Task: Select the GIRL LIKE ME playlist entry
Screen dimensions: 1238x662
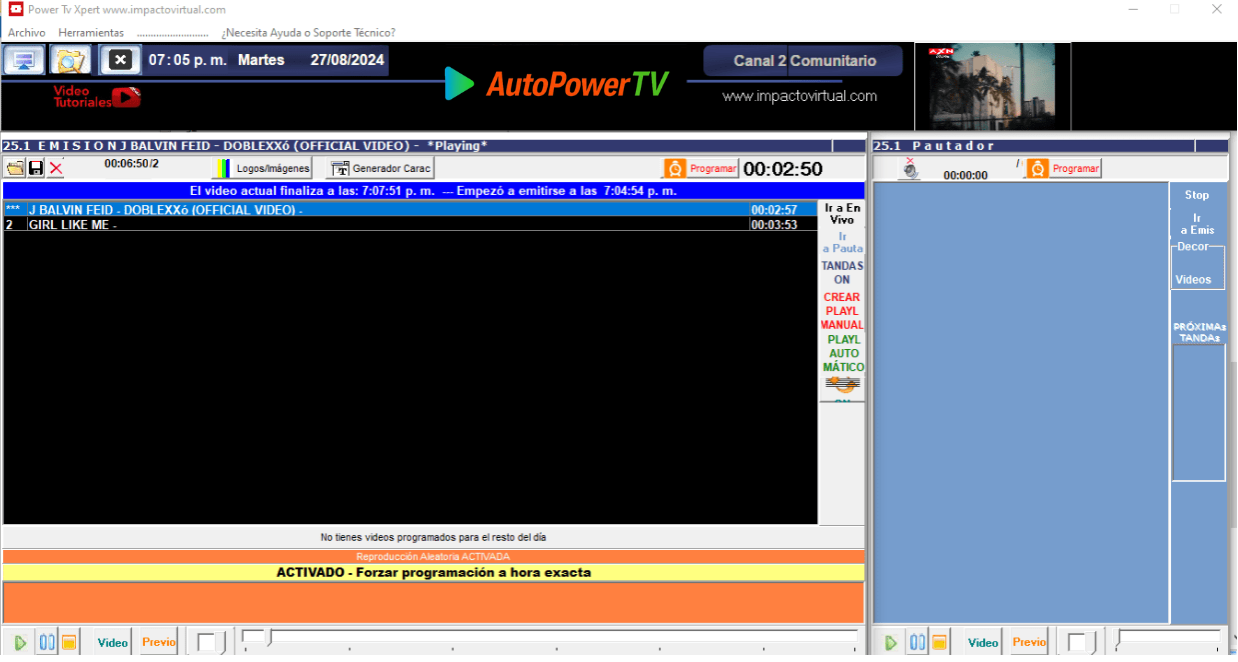Action: pos(300,224)
